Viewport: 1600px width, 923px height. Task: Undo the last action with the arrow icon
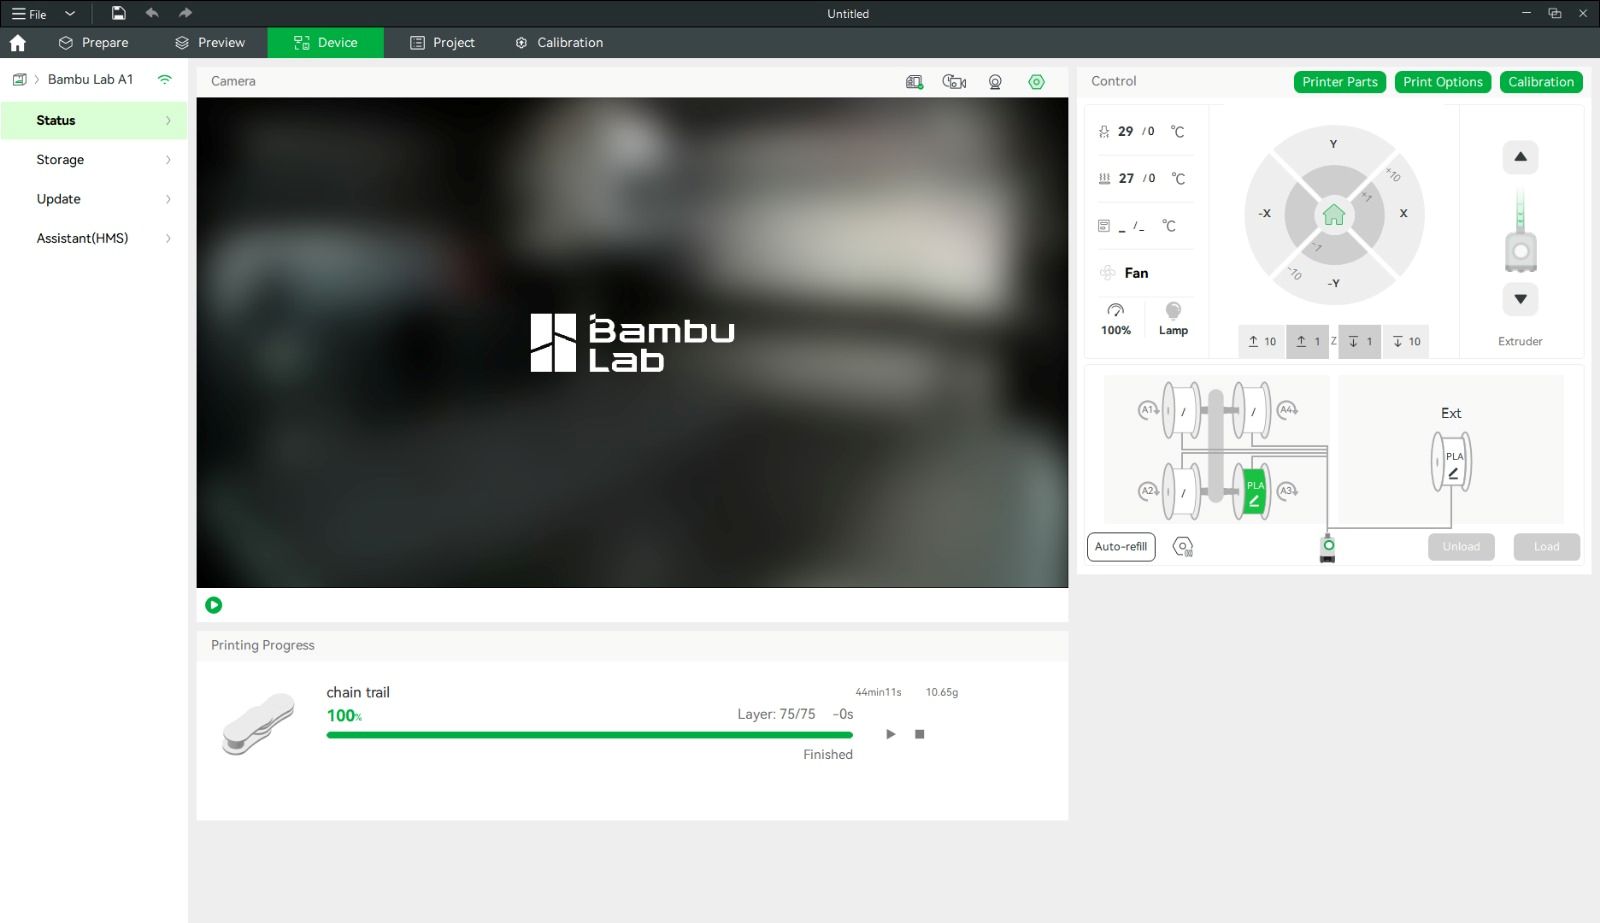[x=152, y=13]
